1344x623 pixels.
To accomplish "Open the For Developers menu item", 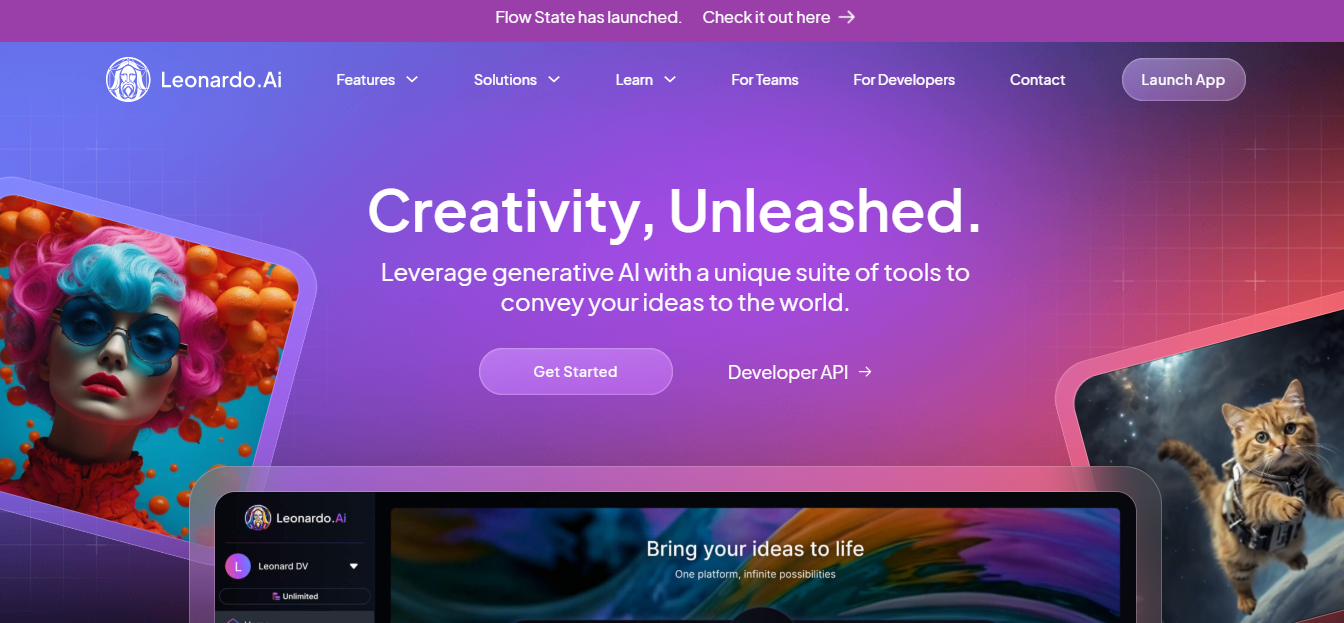I will [x=904, y=80].
